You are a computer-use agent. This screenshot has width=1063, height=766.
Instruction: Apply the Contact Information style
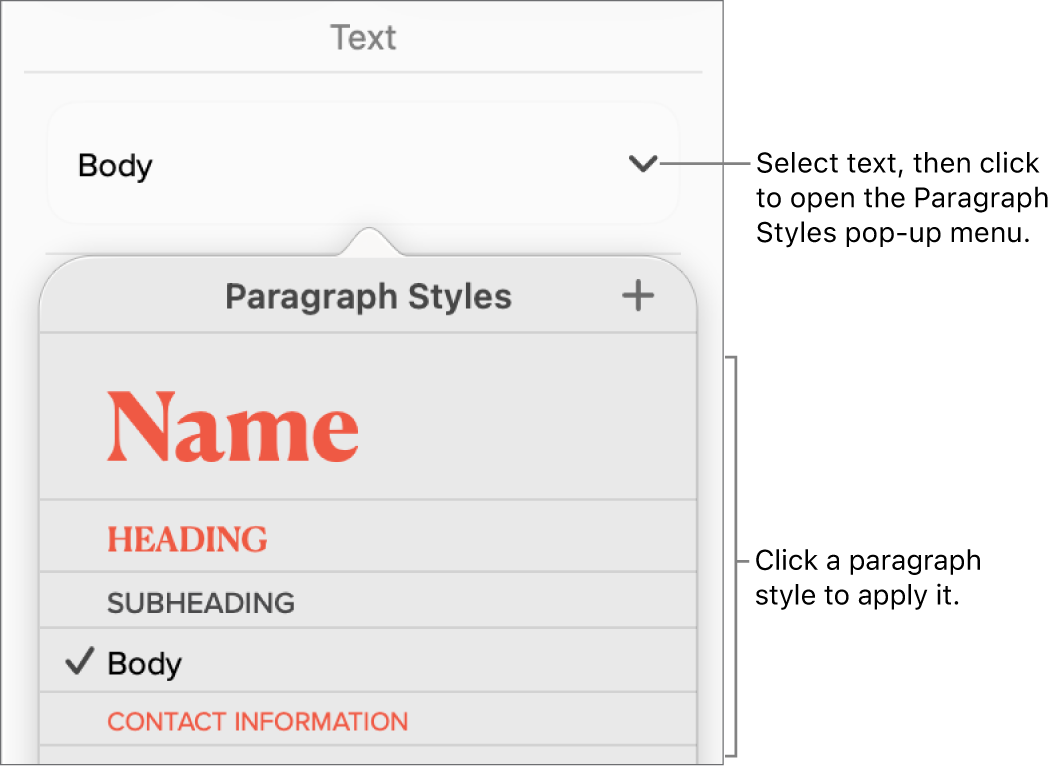(x=257, y=721)
